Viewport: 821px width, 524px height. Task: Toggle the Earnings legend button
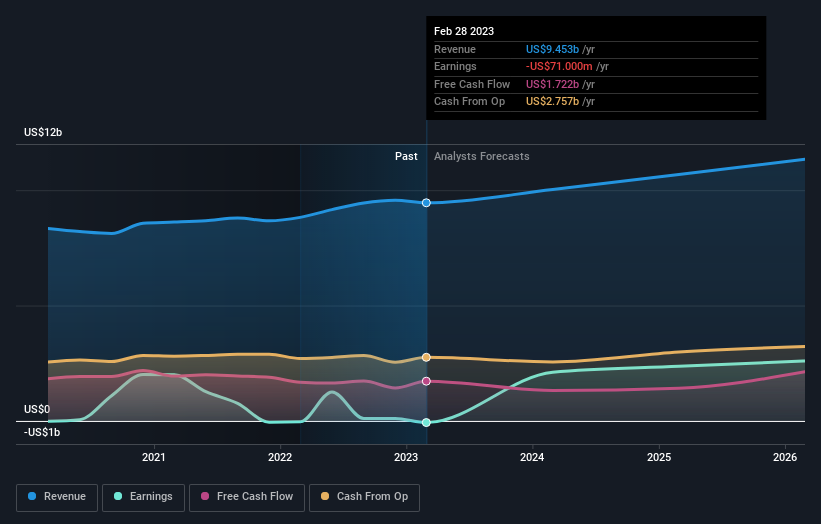(143, 497)
